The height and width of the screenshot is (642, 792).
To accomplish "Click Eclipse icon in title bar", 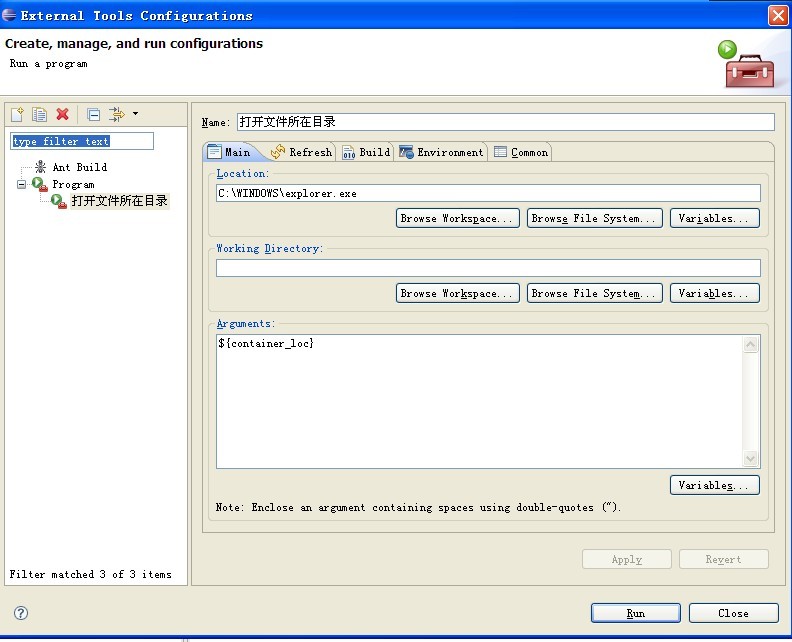I will (9, 15).
